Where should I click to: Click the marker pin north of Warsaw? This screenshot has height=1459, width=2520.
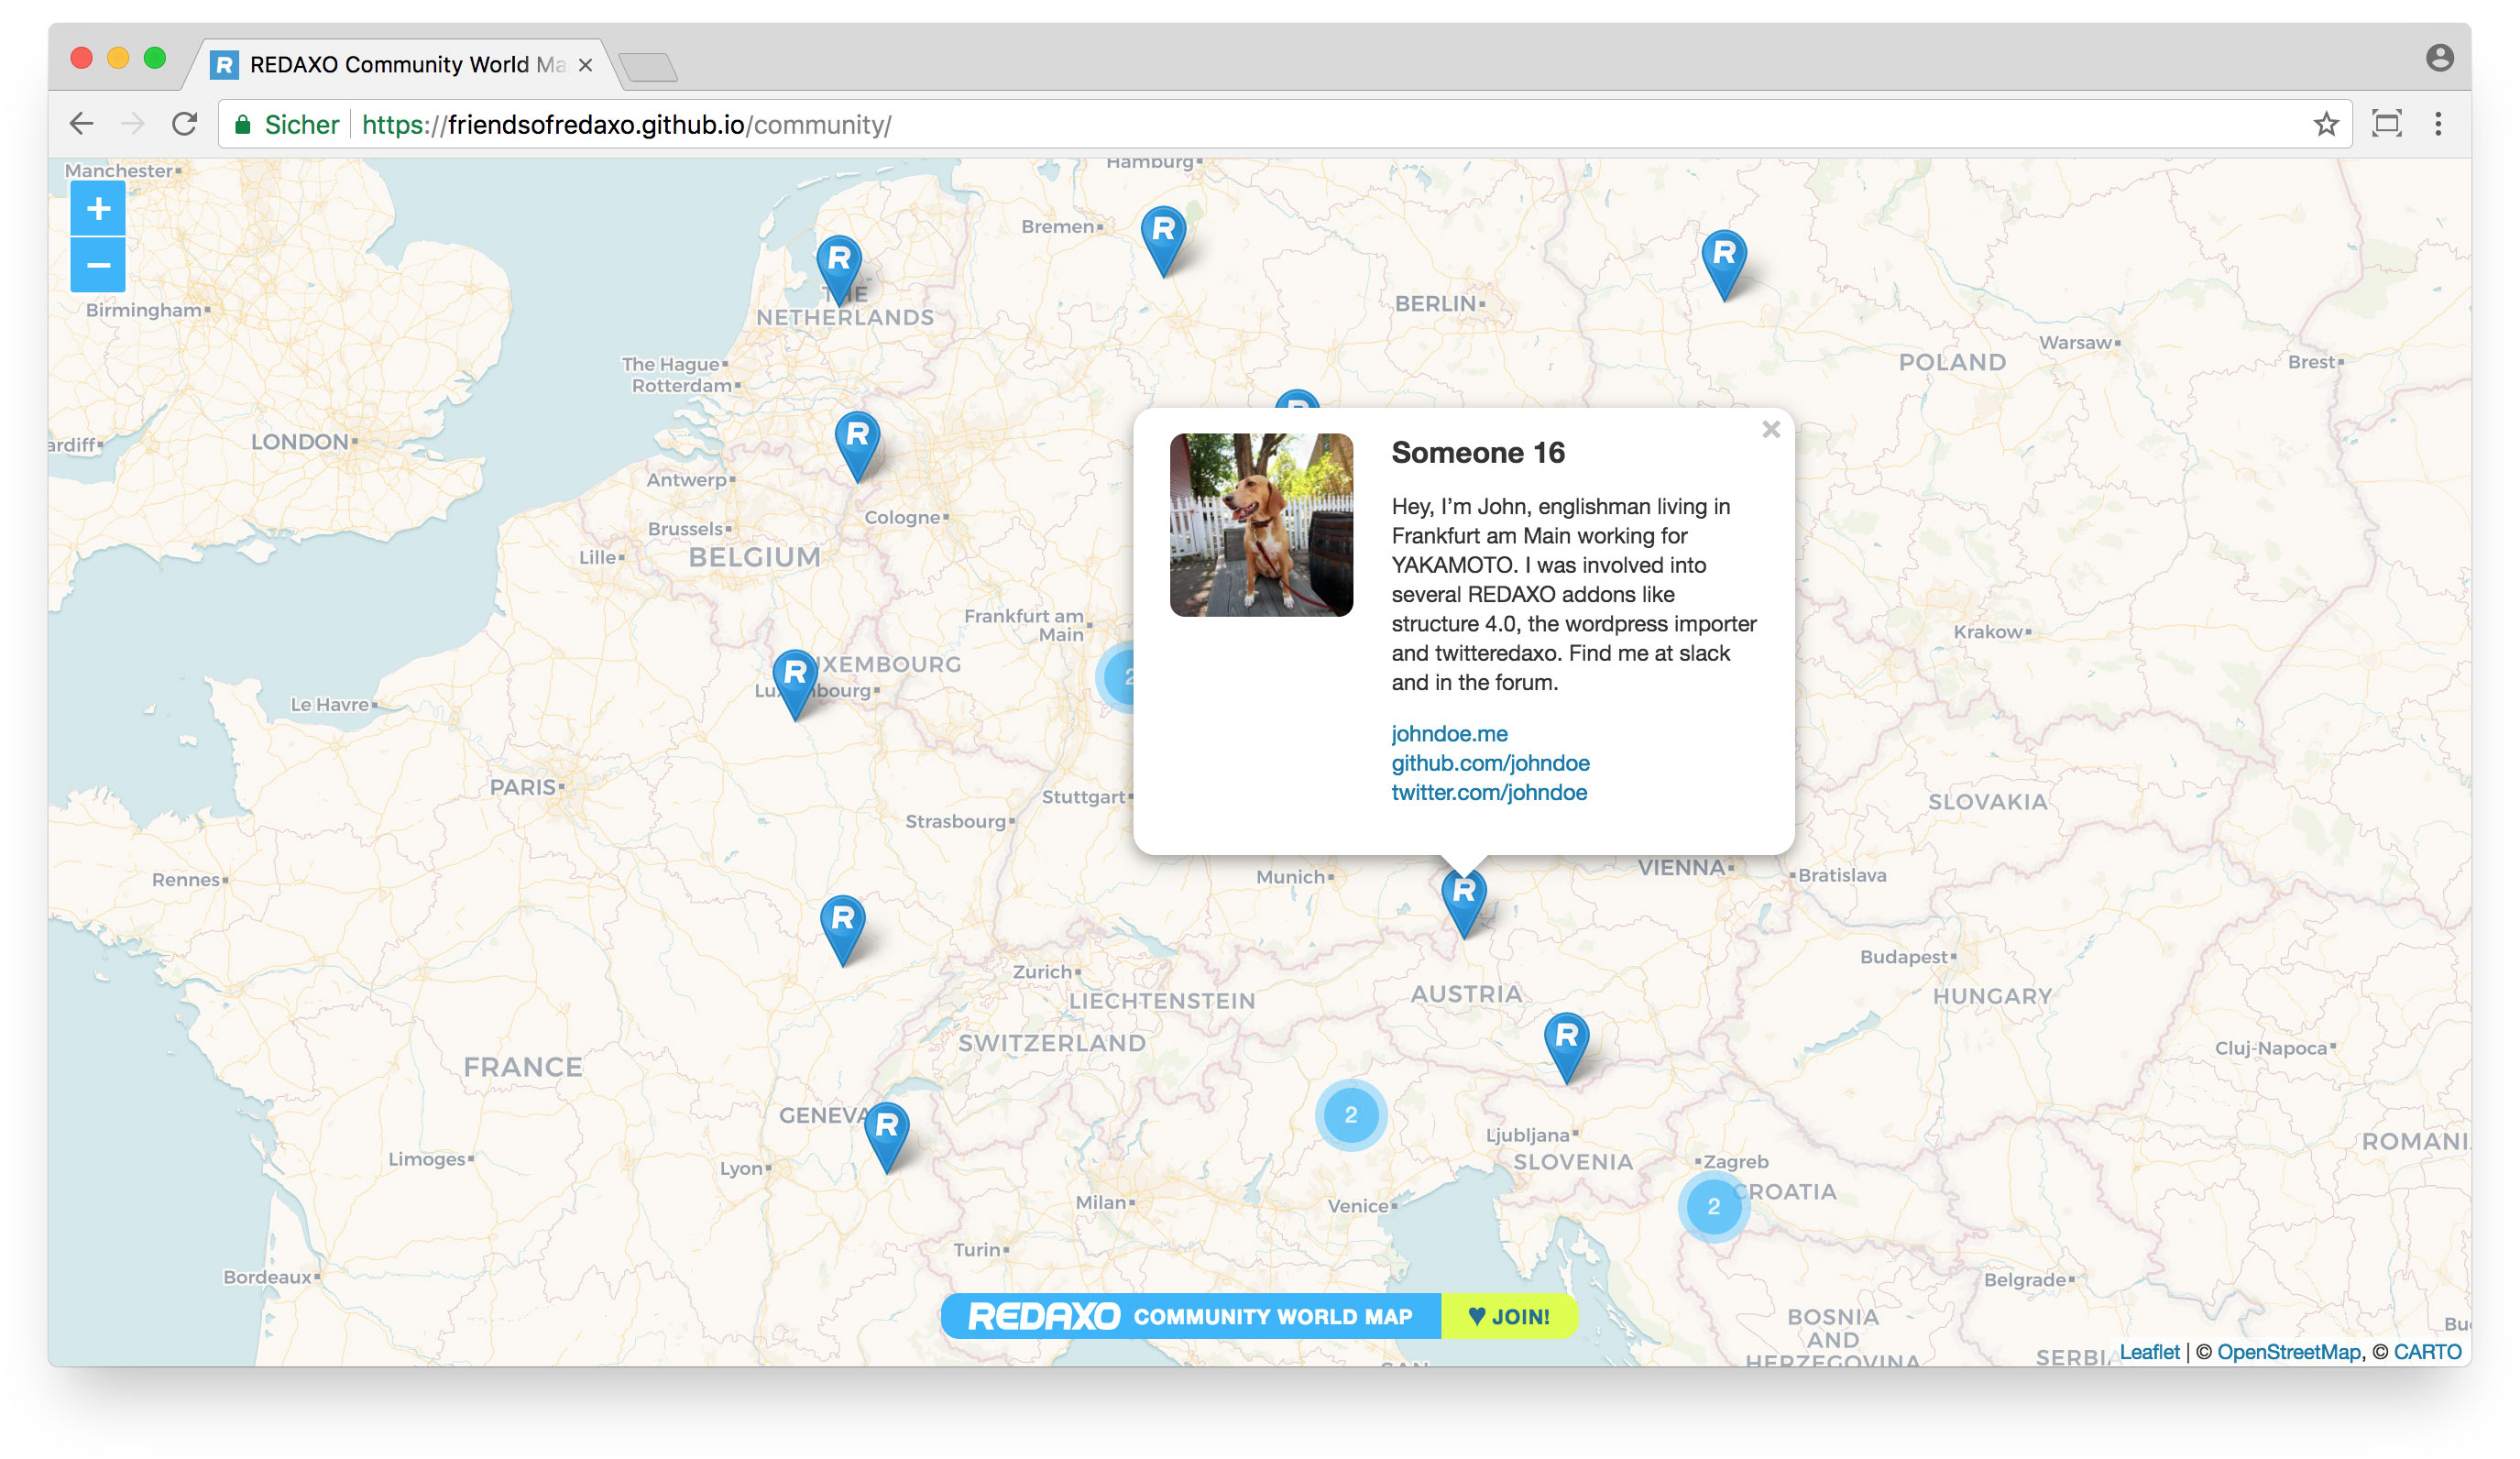click(x=1724, y=260)
